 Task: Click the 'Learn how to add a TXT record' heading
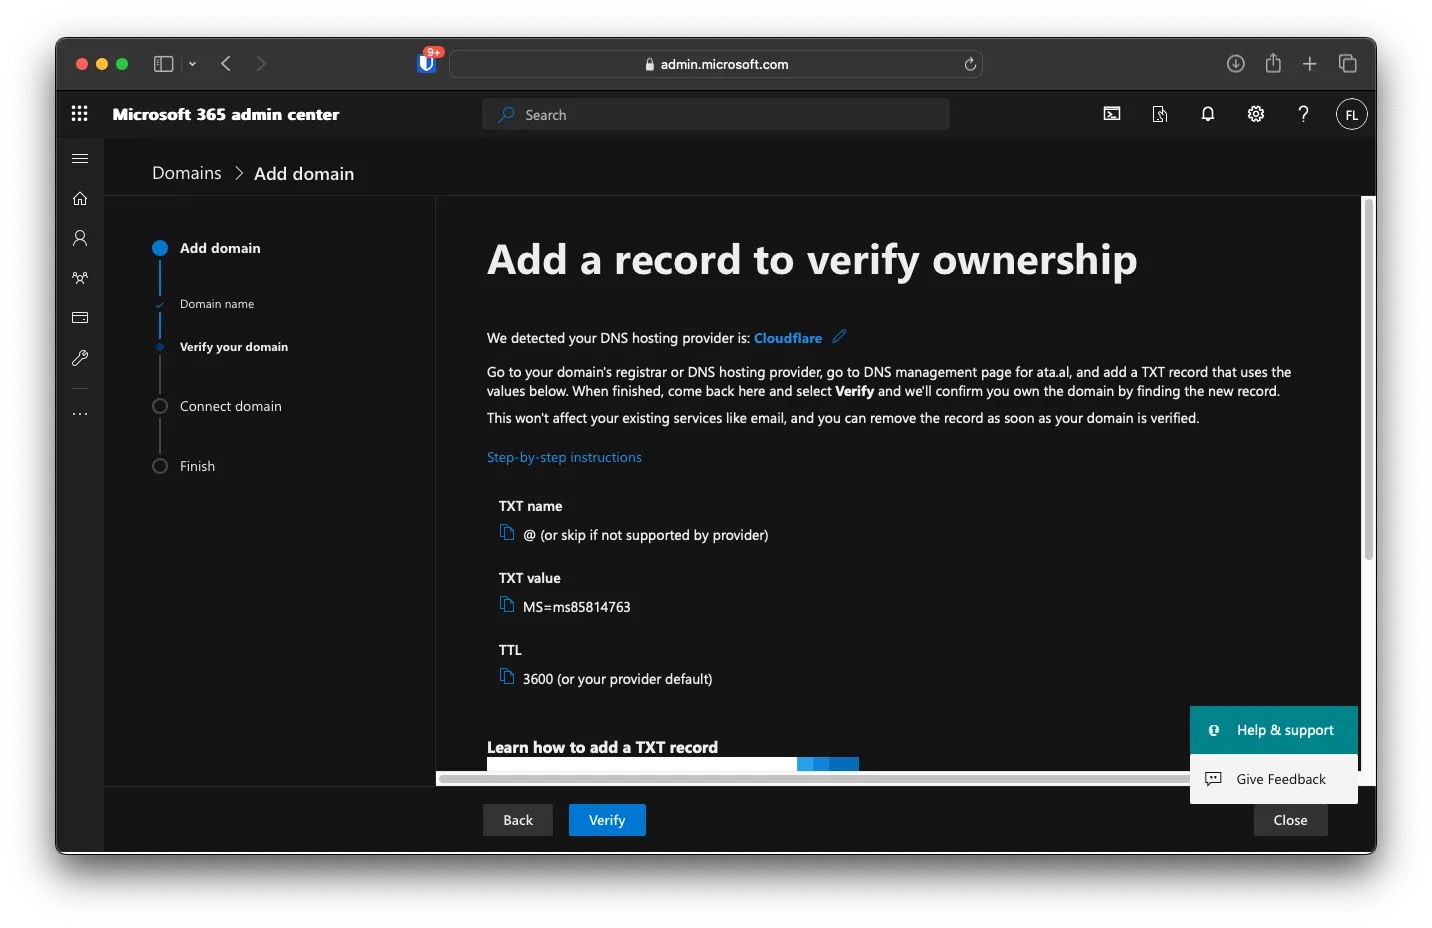pyautogui.click(x=602, y=747)
